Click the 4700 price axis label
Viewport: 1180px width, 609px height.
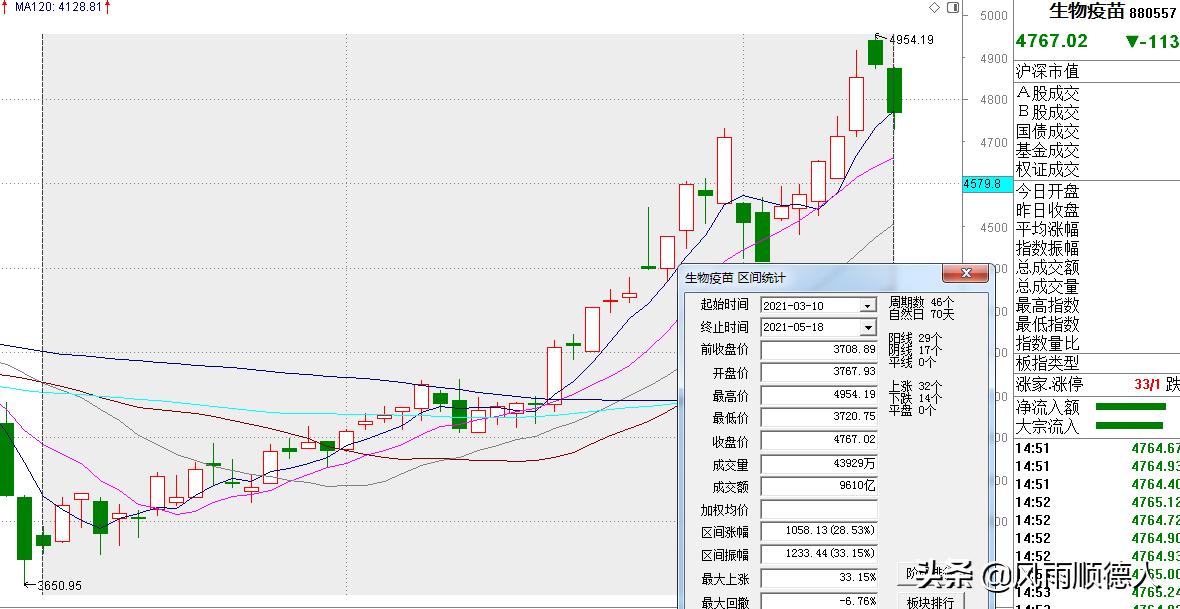993,142
